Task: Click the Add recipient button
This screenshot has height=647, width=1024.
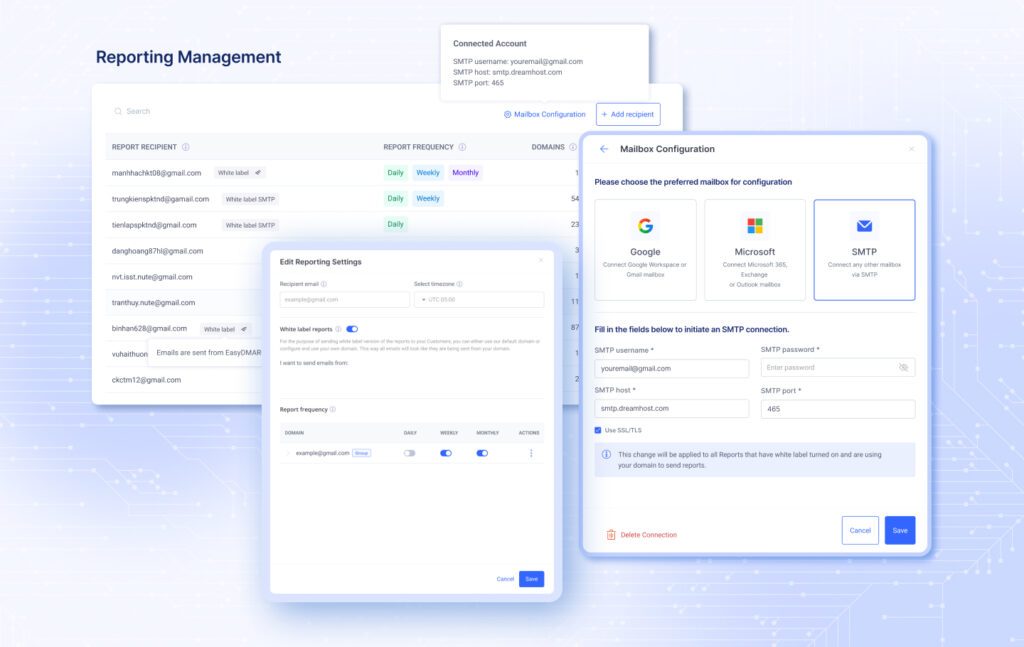Action: click(628, 114)
